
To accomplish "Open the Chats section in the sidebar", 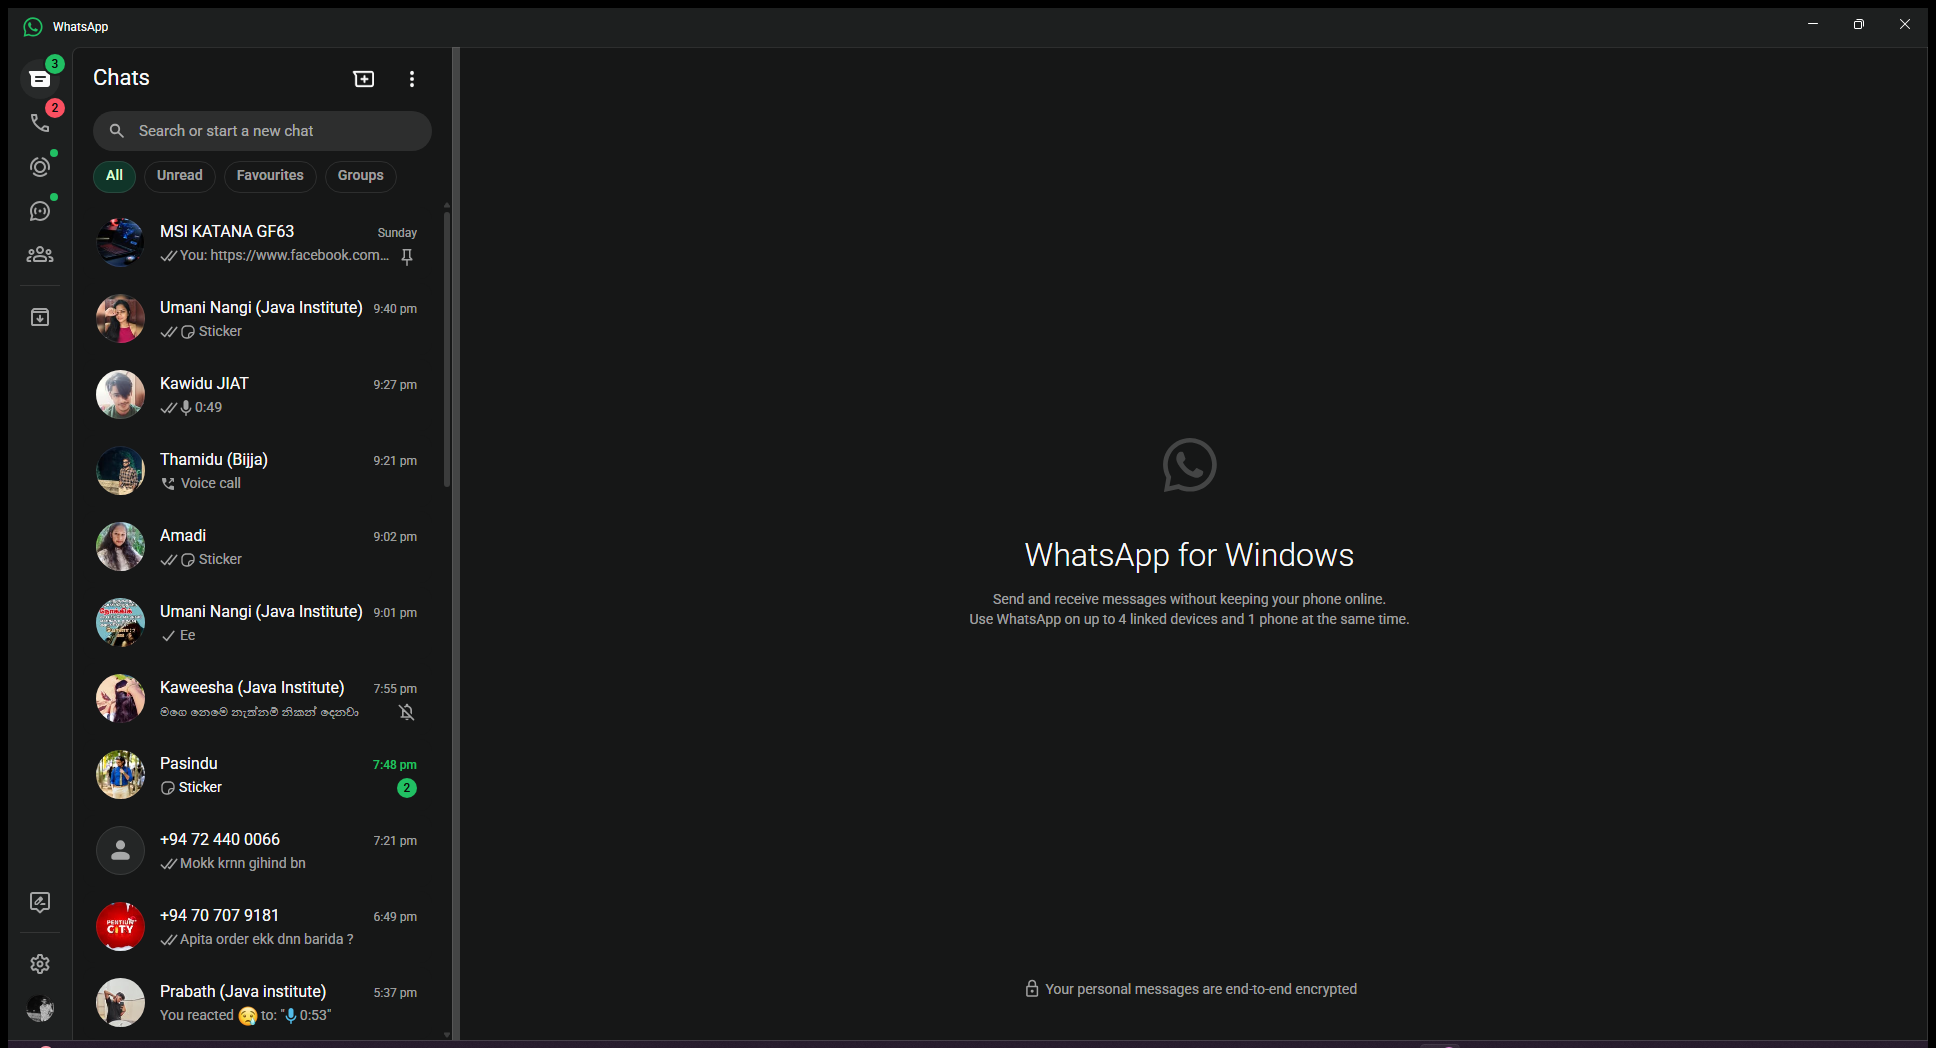I will pos(40,78).
